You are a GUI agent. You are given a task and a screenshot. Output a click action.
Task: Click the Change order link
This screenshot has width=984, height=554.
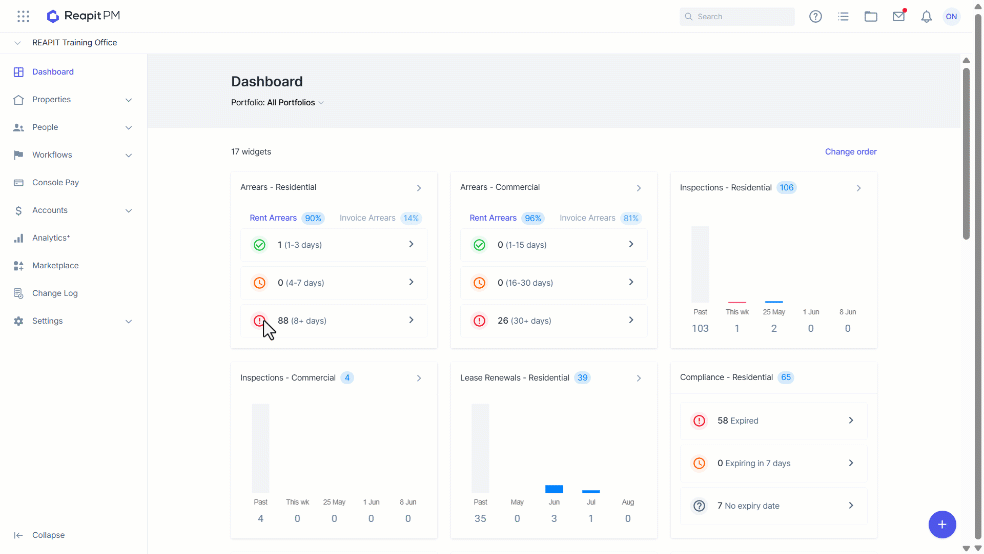[850, 152]
